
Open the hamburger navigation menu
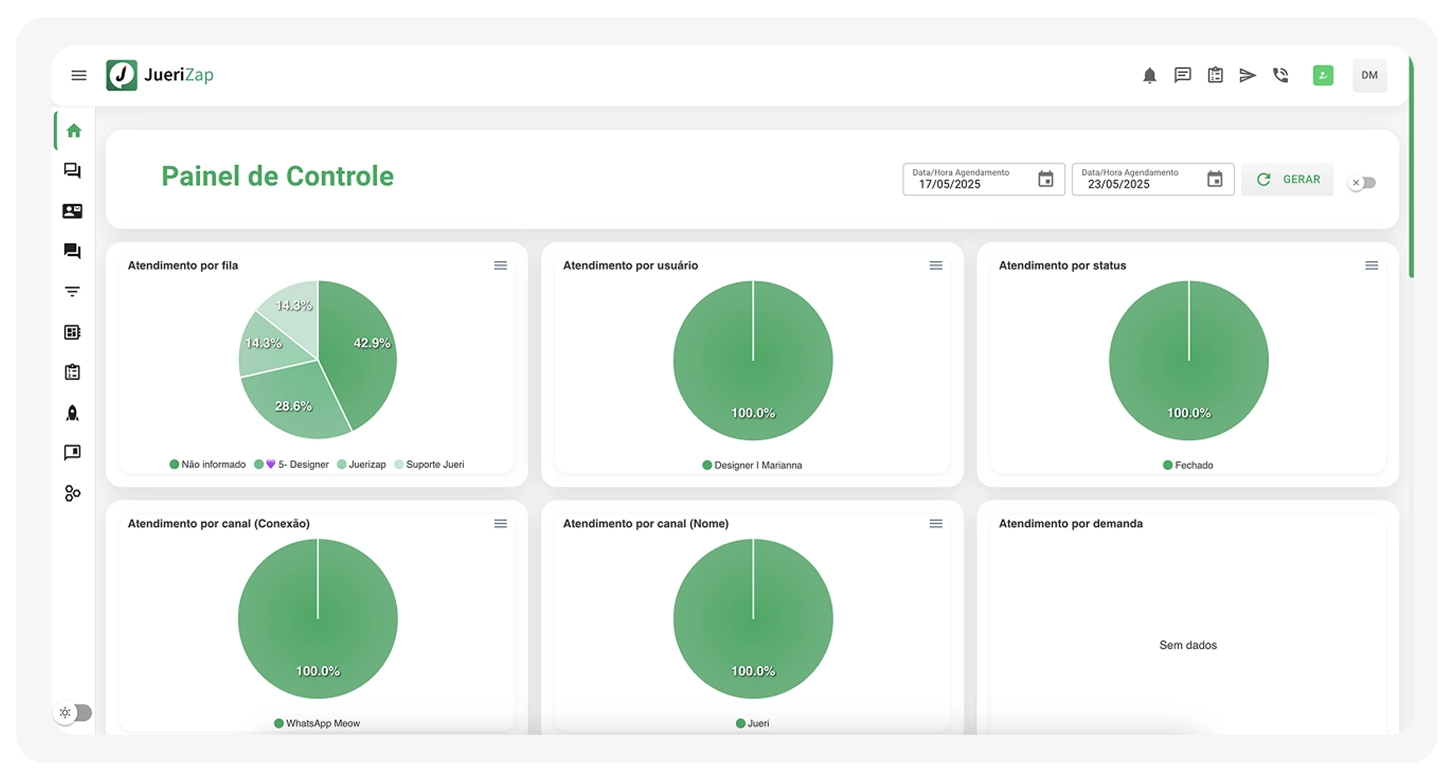click(x=79, y=75)
